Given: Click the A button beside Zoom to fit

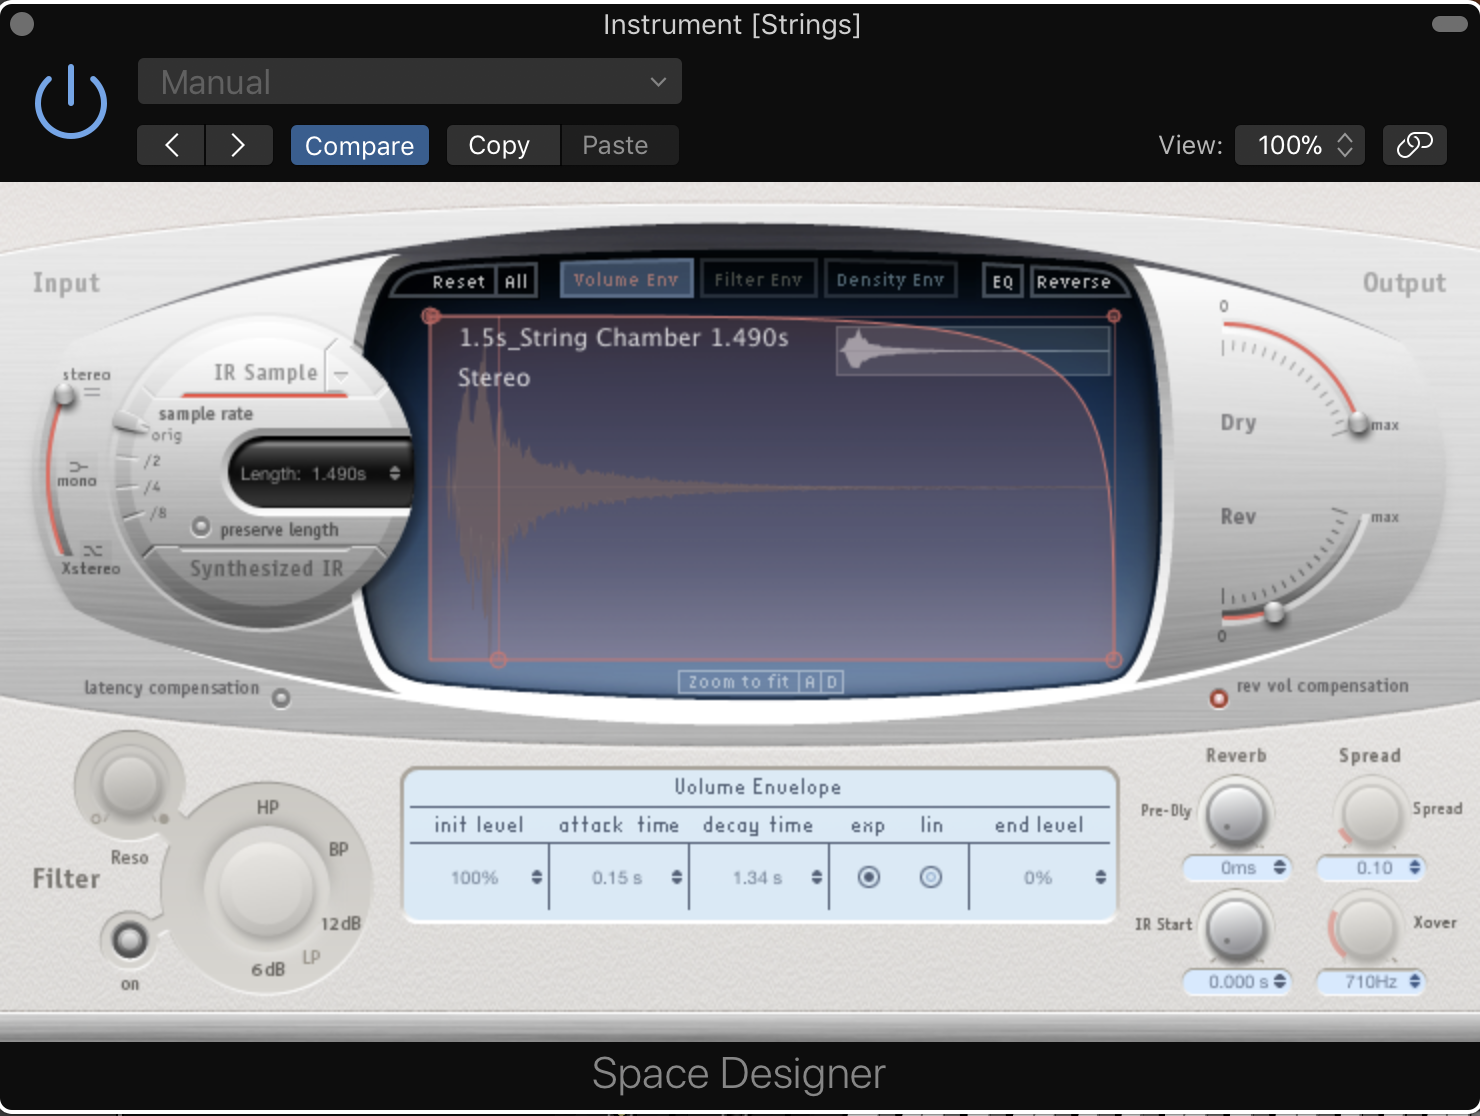Looking at the screenshot, I should pyautogui.click(x=809, y=682).
